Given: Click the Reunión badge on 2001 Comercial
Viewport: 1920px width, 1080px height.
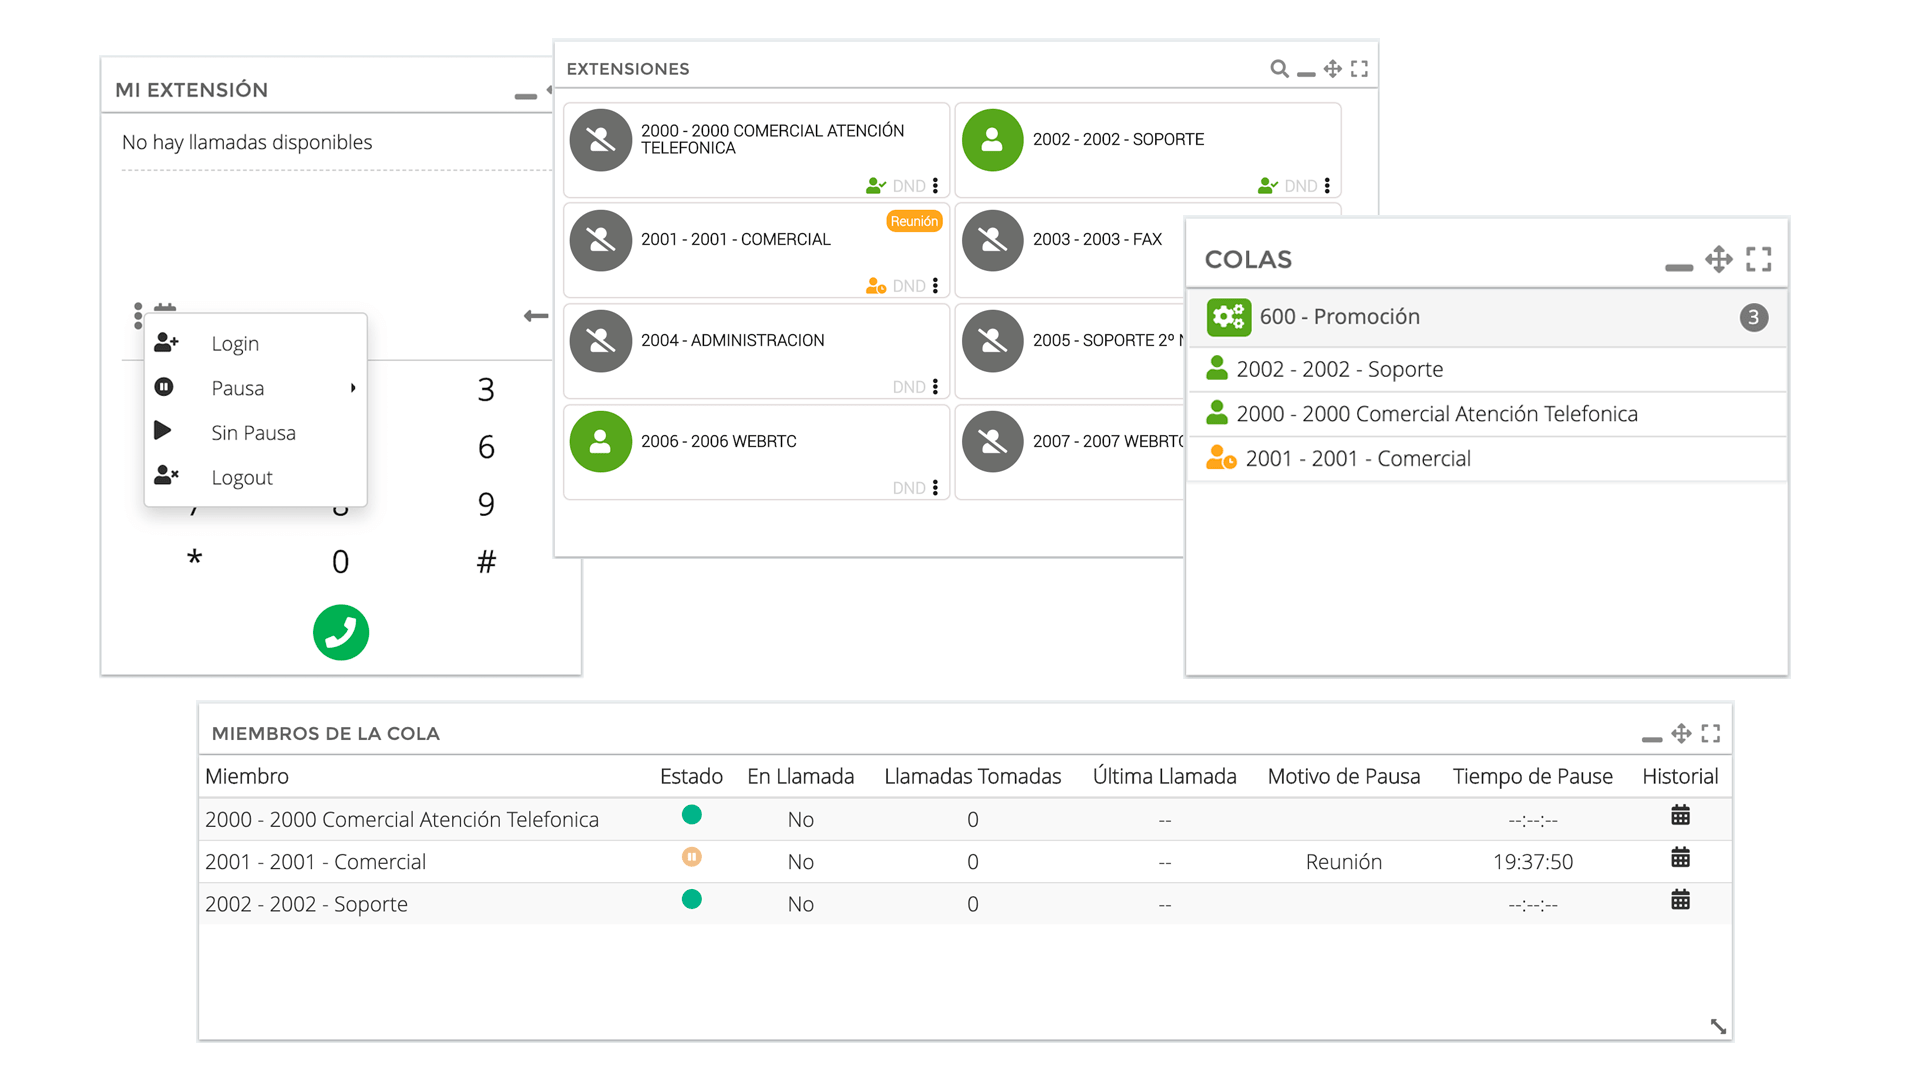Looking at the screenshot, I should (914, 221).
